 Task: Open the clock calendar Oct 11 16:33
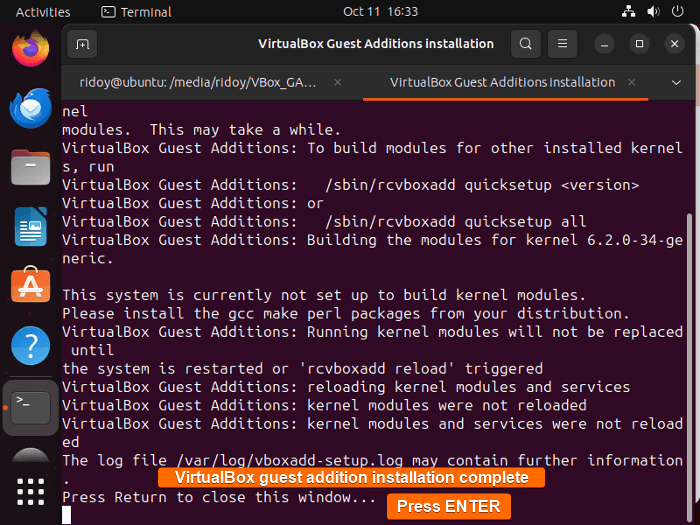tap(380, 12)
